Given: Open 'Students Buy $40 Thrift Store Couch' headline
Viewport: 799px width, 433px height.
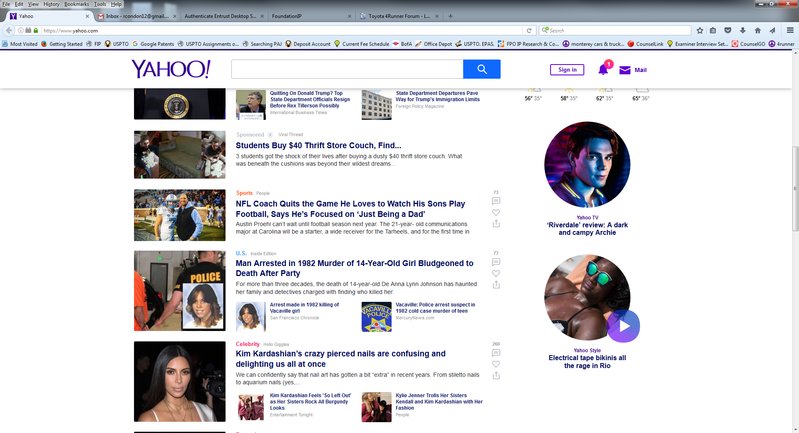Looking at the screenshot, I should pos(318,145).
